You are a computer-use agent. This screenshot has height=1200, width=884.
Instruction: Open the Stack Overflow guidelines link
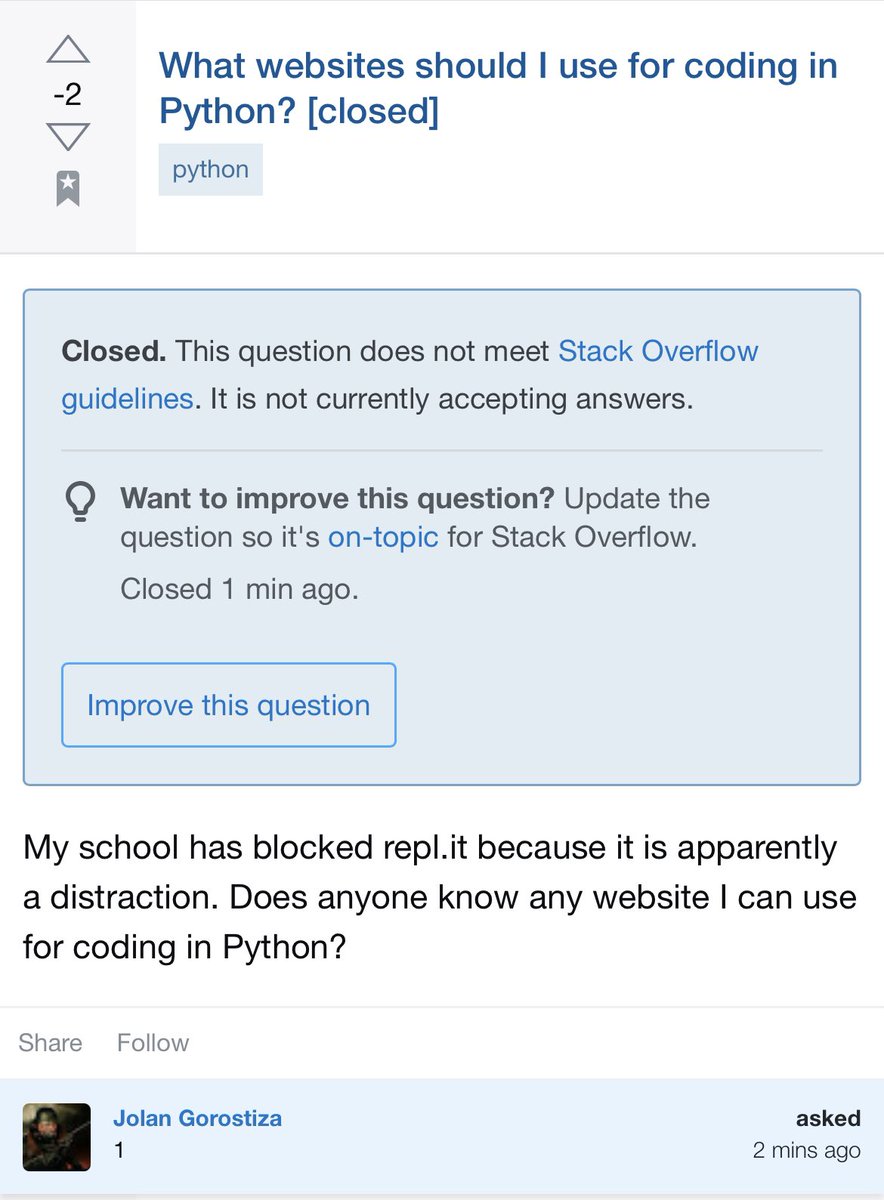point(410,375)
